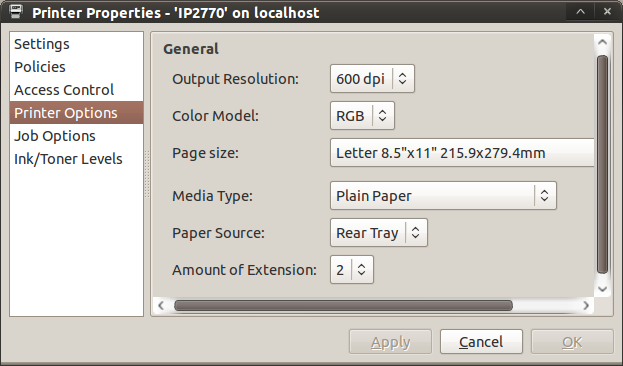This screenshot has width=623, height=366.
Task: Cancel the printer properties dialog
Action: tap(481, 342)
